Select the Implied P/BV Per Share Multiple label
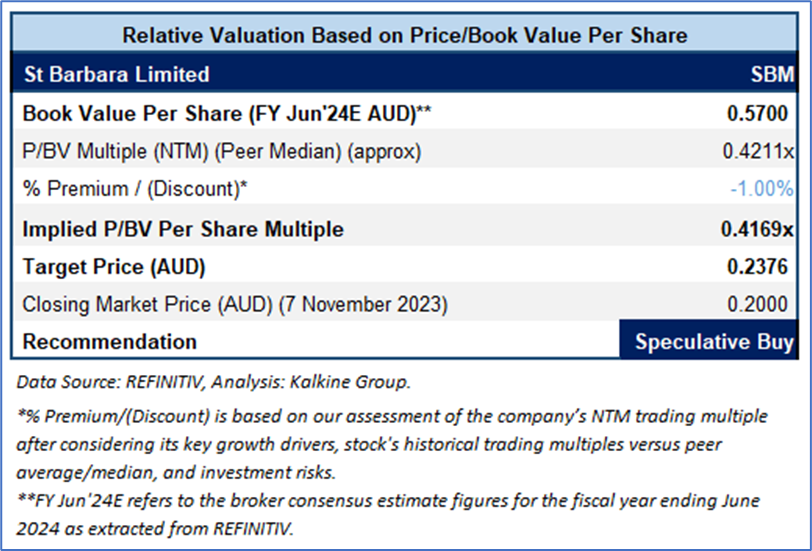The image size is (812, 551). [x=183, y=229]
